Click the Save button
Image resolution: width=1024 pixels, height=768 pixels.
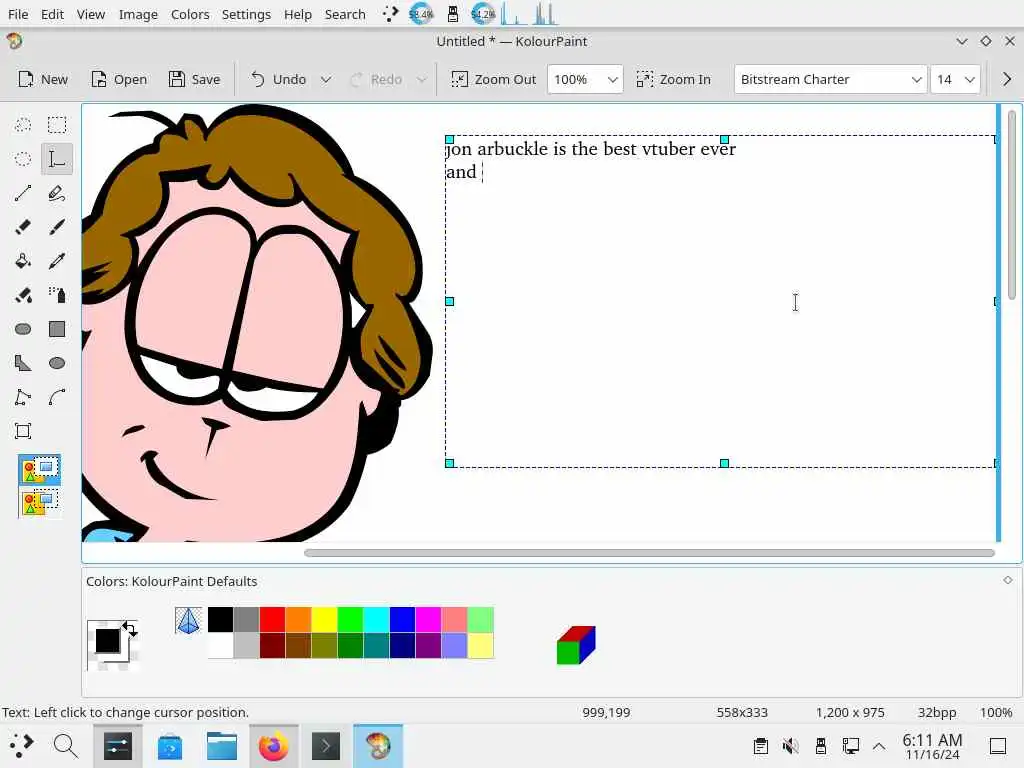(195, 79)
